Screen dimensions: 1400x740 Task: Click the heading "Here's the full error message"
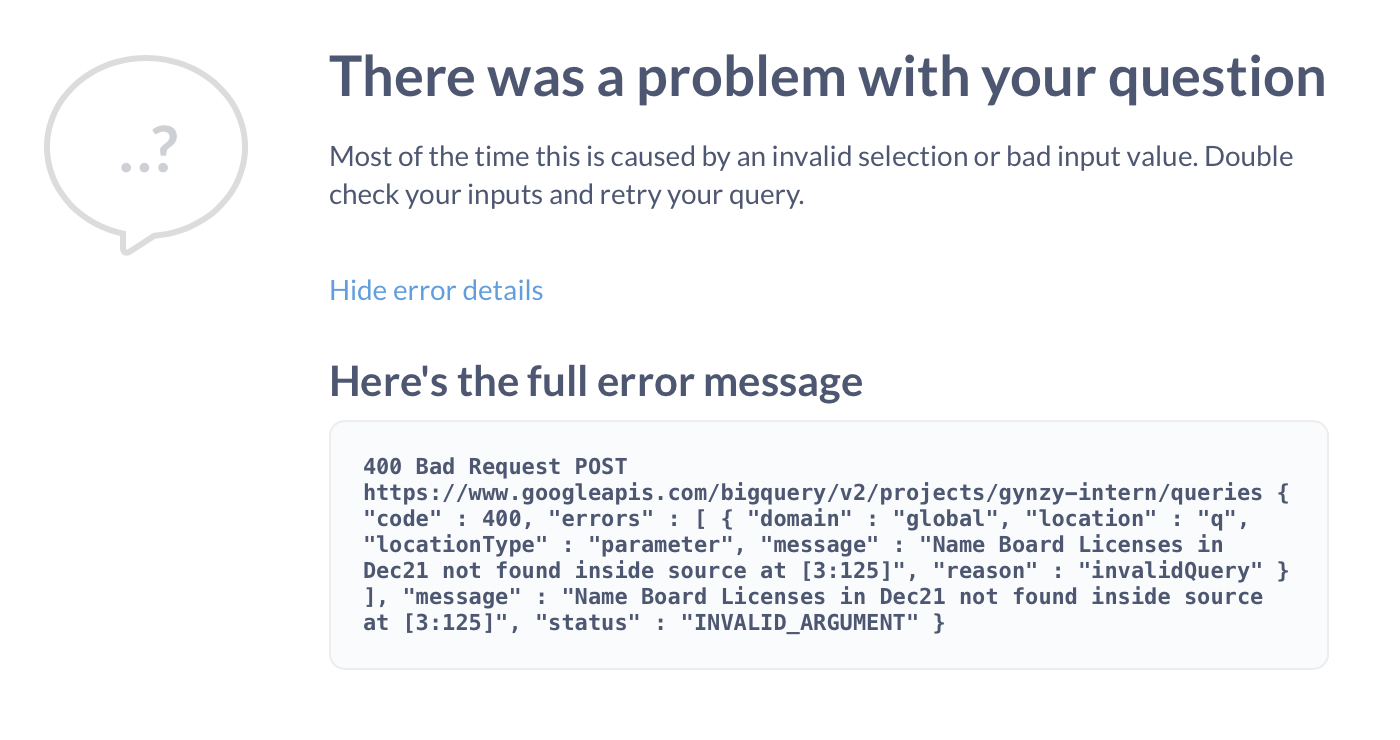[596, 380]
